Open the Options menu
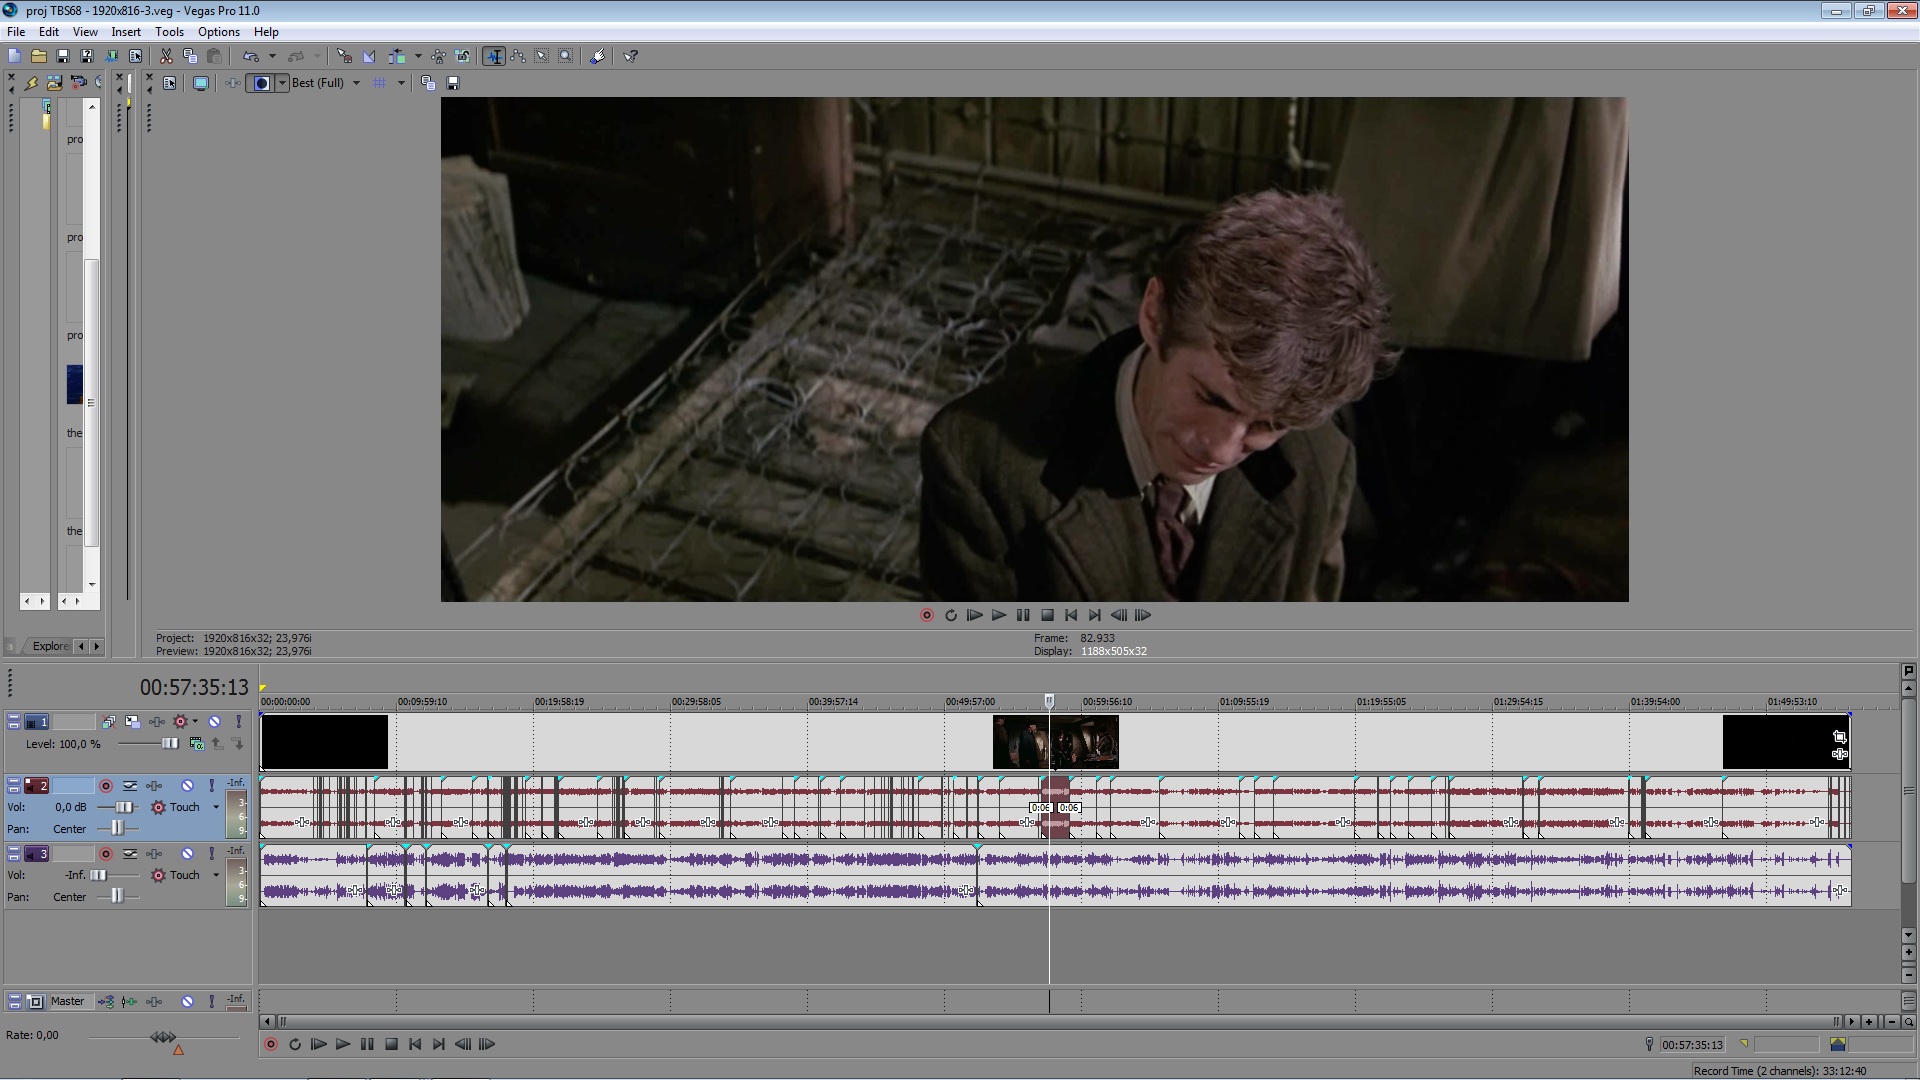Image resolution: width=1920 pixels, height=1080 pixels. click(x=218, y=31)
